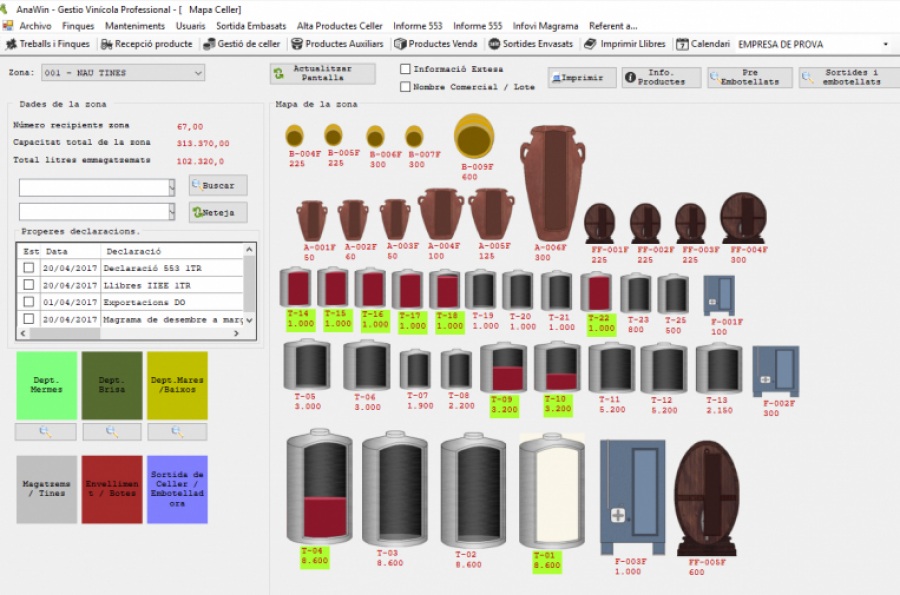Click large tank T-04 with red wine
The height and width of the screenshot is (595, 900).
[x=320, y=487]
